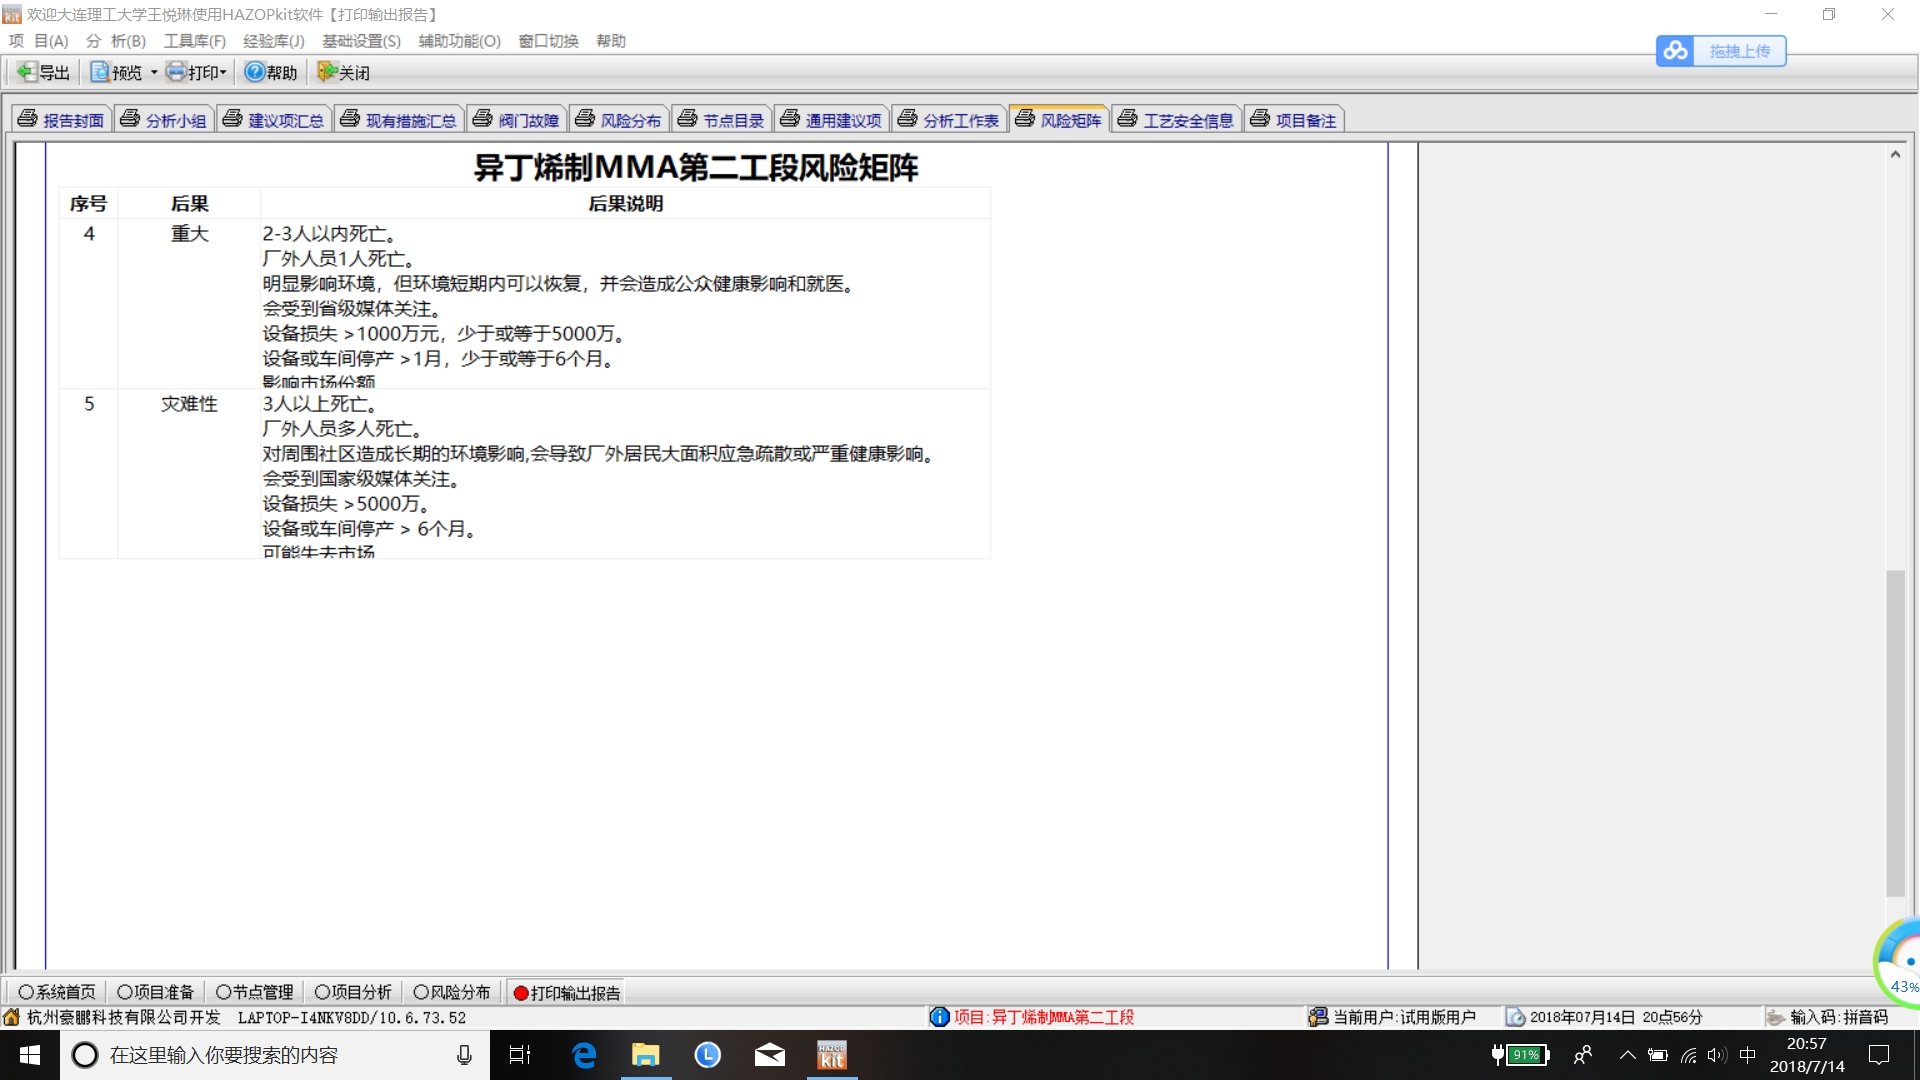Click the 拖拽上传 cloud upload icon

[1677, 51]
